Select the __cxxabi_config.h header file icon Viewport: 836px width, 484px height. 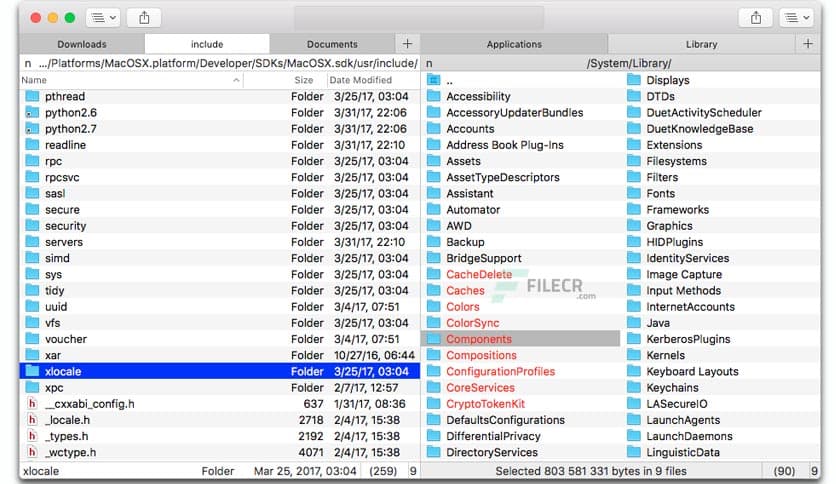33,404
